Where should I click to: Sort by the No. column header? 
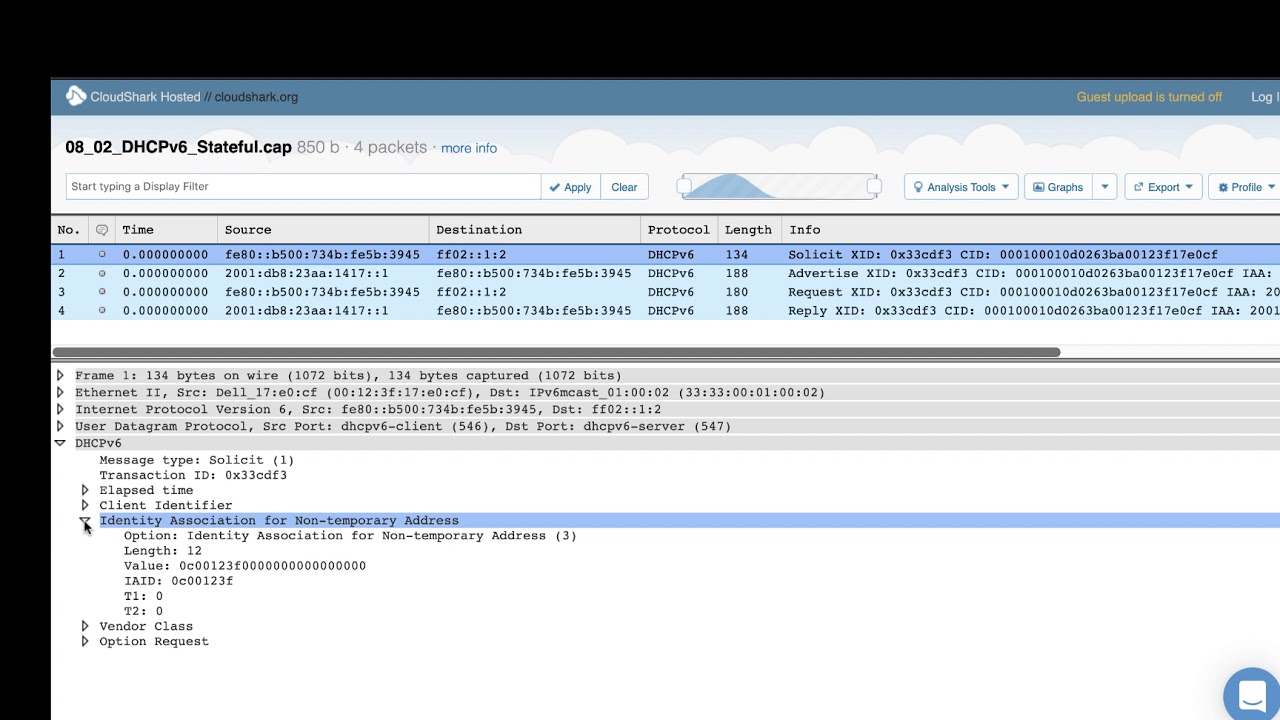click(68, 230)
